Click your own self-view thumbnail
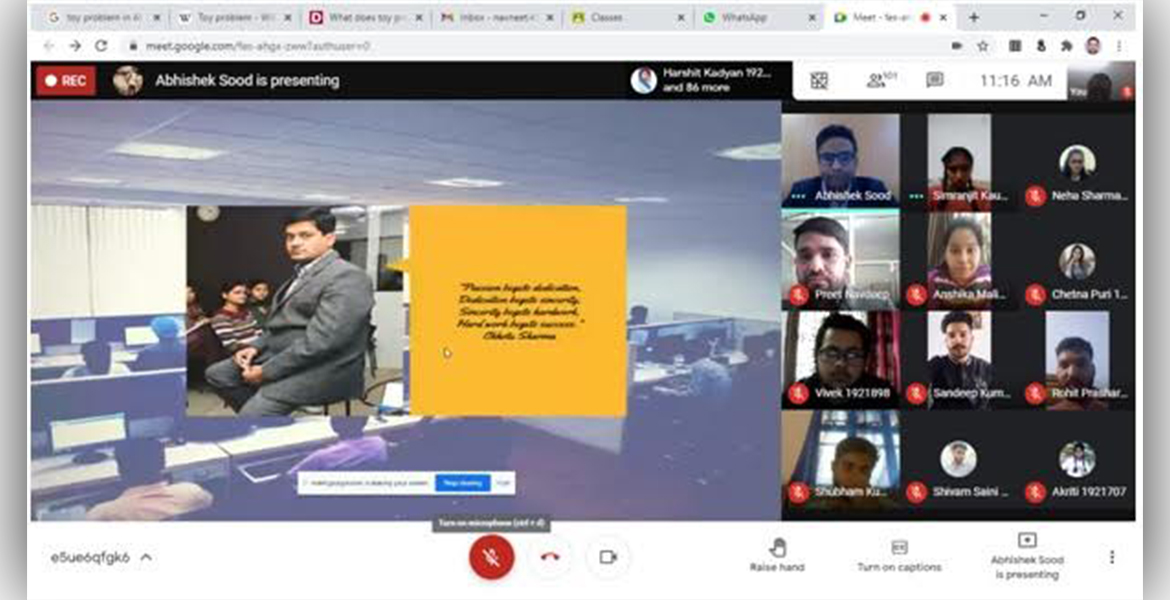 [x=1101, y=81]
